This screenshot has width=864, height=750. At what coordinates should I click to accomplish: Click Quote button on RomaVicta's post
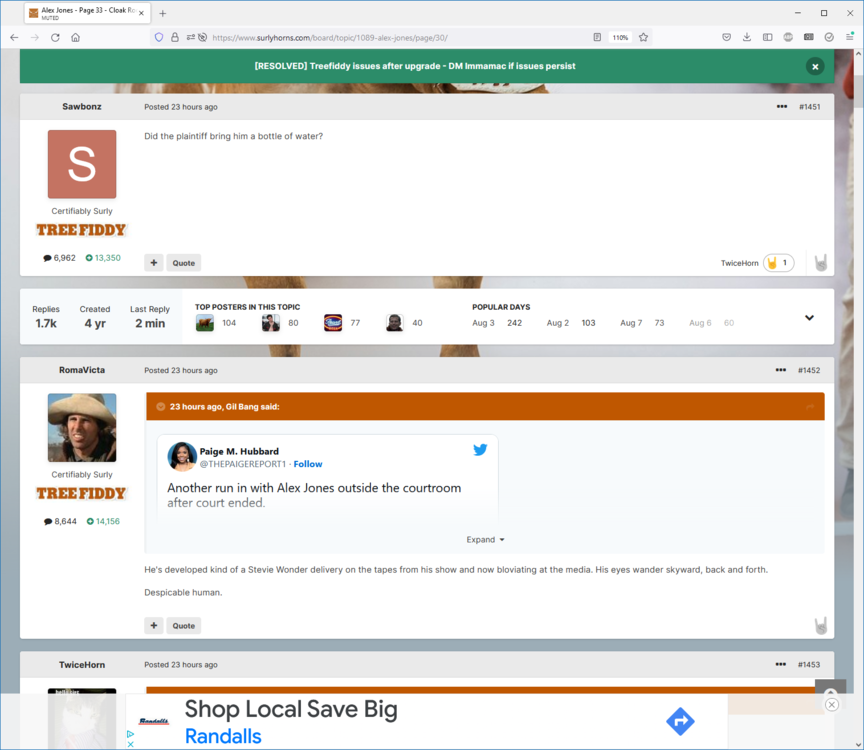(x=183, y=626)
